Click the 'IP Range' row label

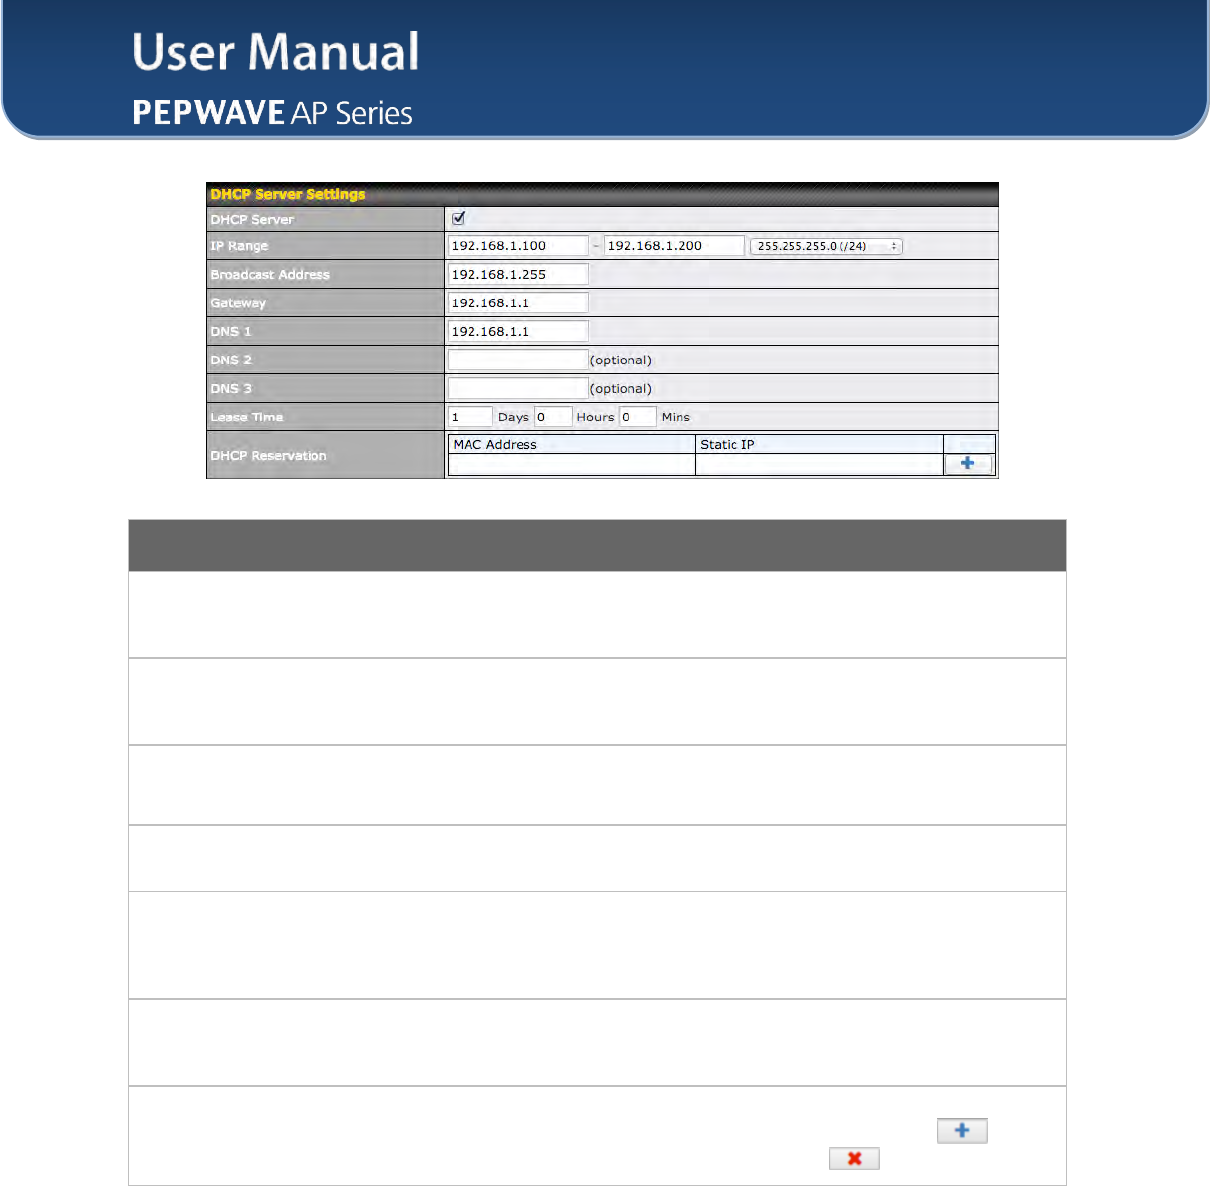click(x=239, y=246)
